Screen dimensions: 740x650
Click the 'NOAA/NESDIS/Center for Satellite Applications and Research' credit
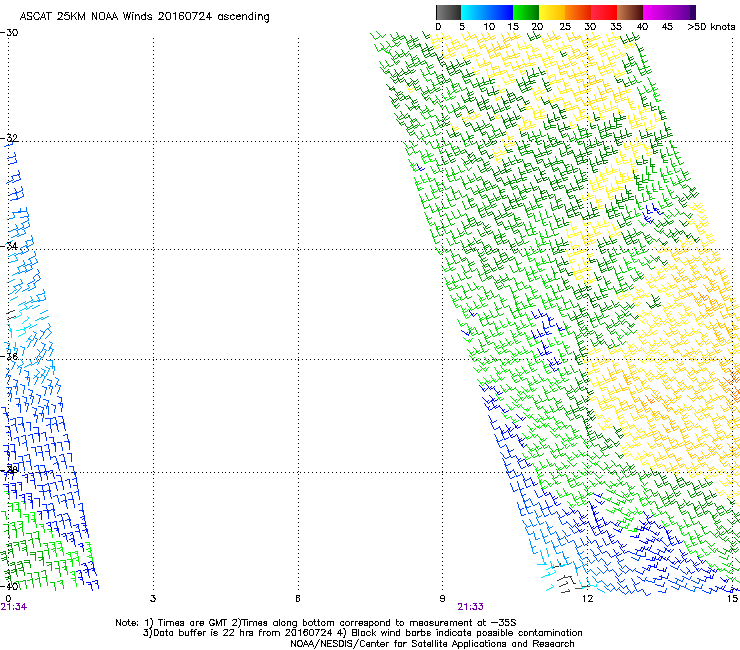[432, 644]
